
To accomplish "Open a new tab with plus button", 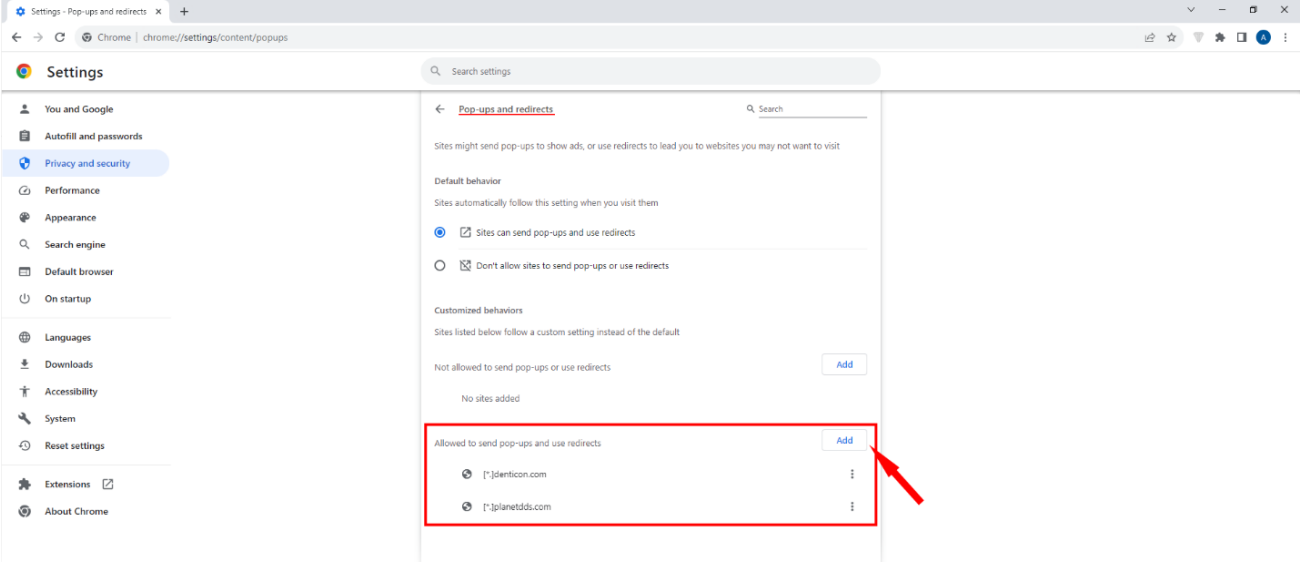I will tap(184, 11).
